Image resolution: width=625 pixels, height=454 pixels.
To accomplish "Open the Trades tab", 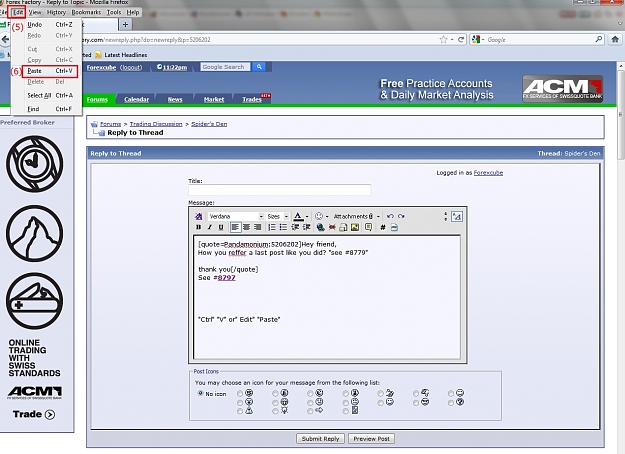I will pos(252,99).
